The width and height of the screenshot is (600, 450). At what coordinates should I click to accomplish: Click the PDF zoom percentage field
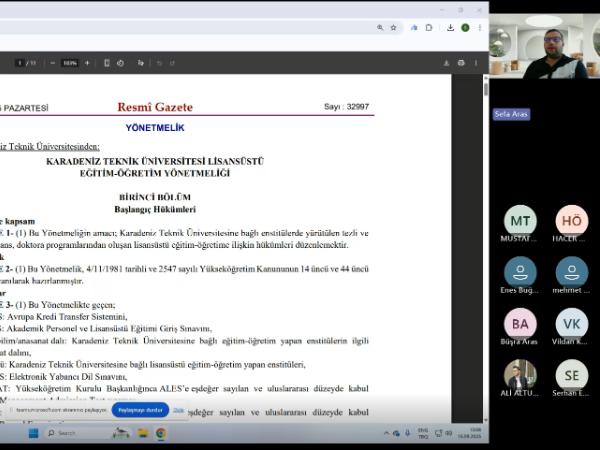point(70,63)
